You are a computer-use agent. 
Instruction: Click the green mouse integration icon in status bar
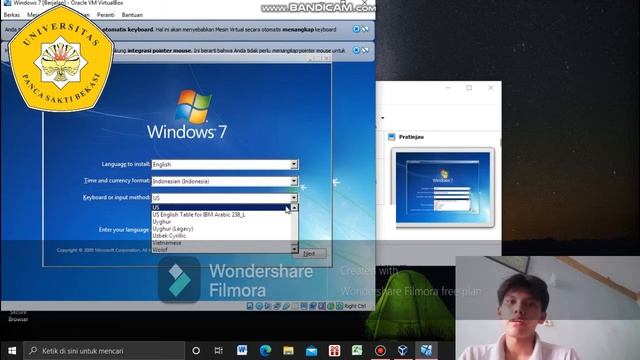point(331,306)
